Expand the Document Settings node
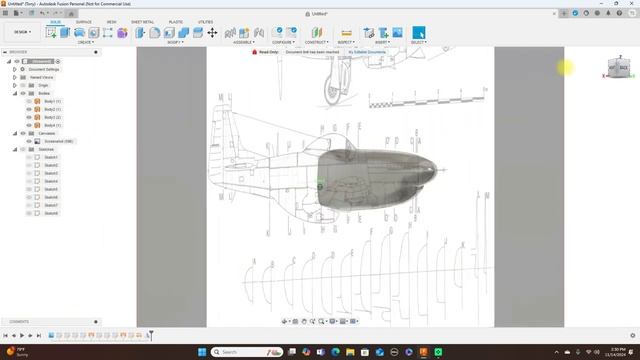This screenshot has height=360, width=640. [15, 69]
